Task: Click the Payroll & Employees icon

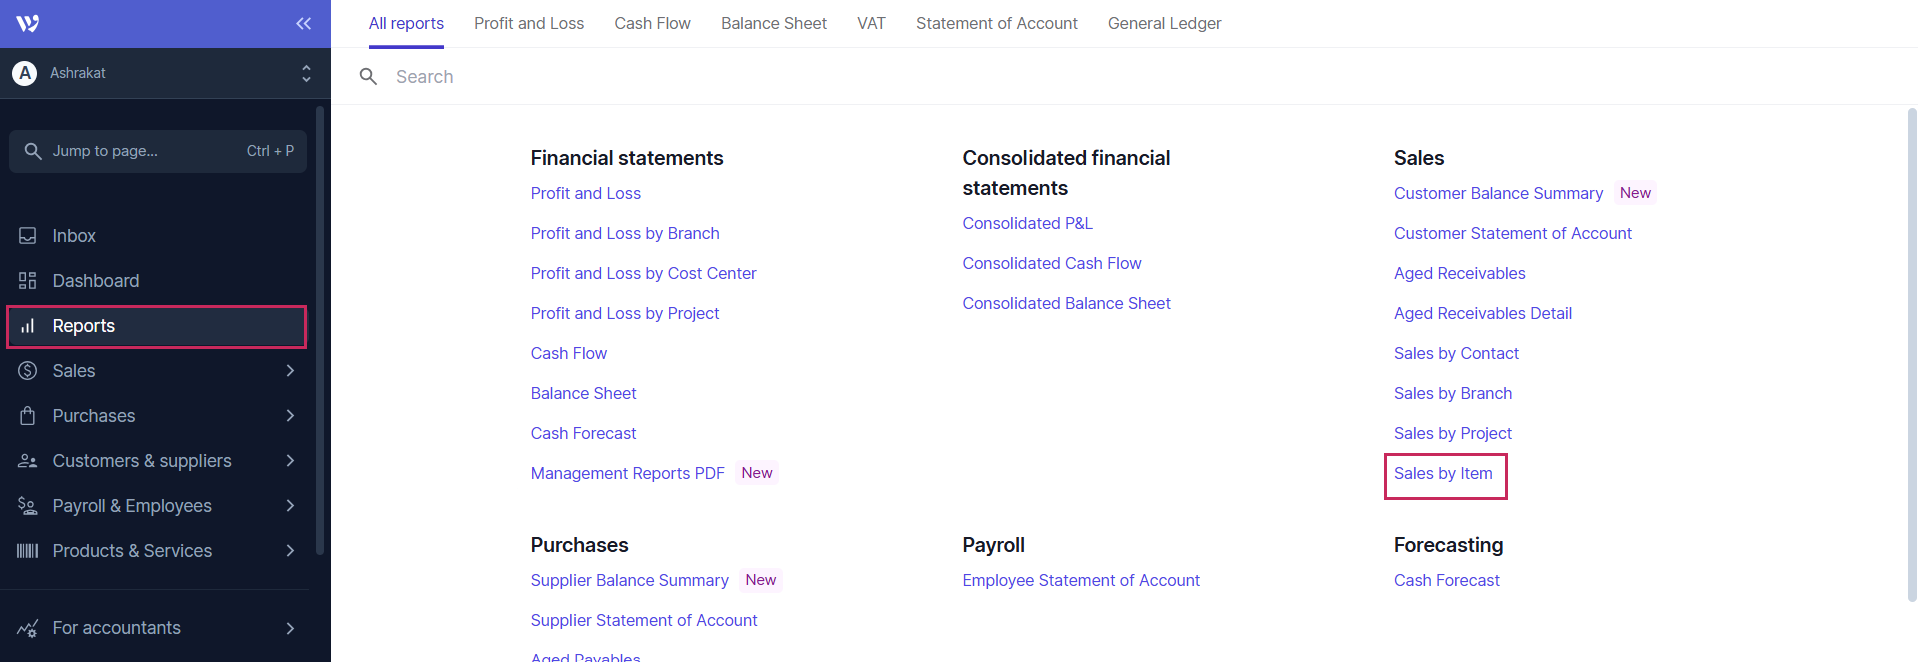Action: pos(28,506)
